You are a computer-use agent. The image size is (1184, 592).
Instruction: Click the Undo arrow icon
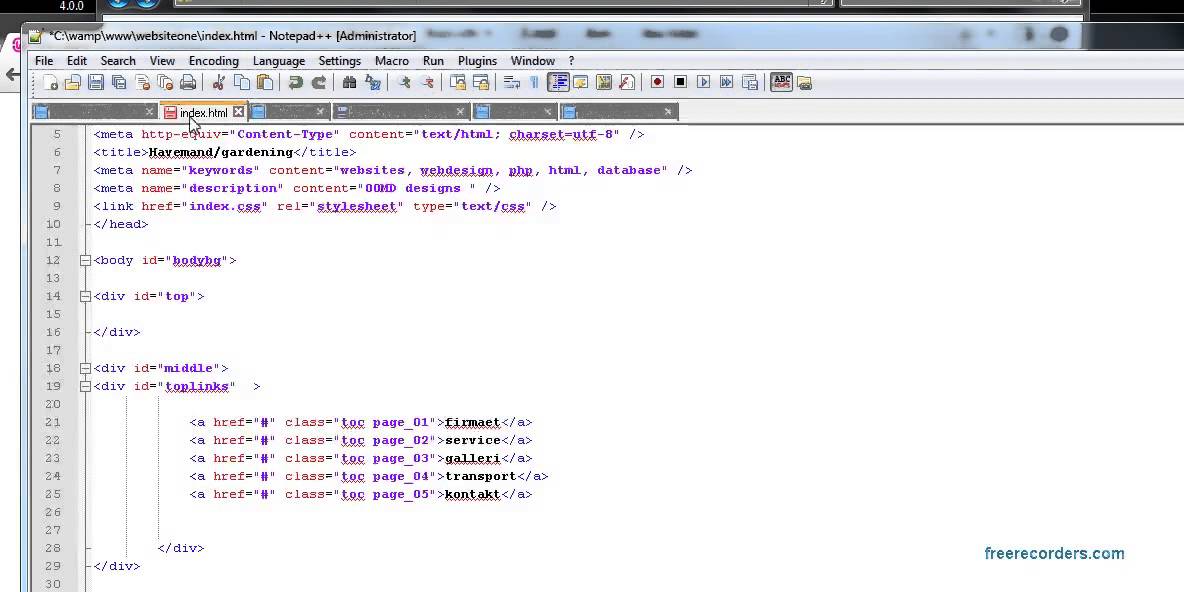pos(296,83)
